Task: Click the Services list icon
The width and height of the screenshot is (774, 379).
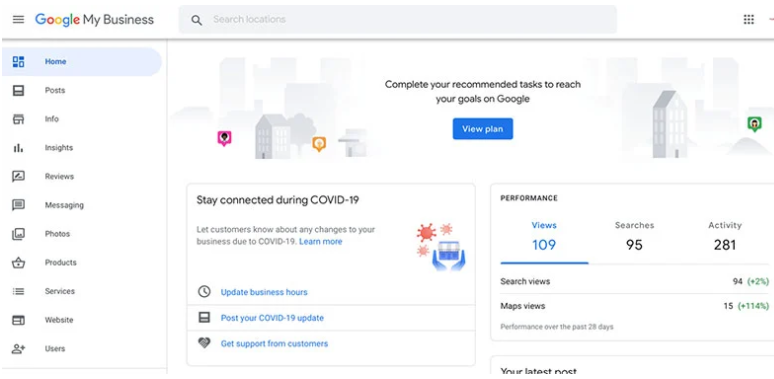Action: tap(18, 291)
